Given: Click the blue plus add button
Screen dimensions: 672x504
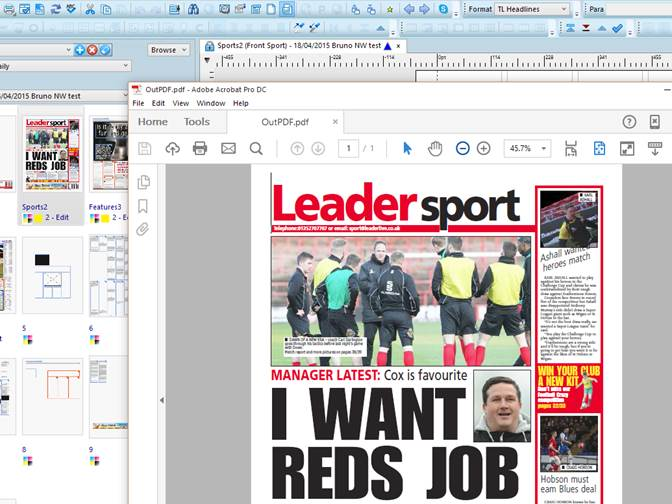Looking at the screenshot, I should 79,50.
